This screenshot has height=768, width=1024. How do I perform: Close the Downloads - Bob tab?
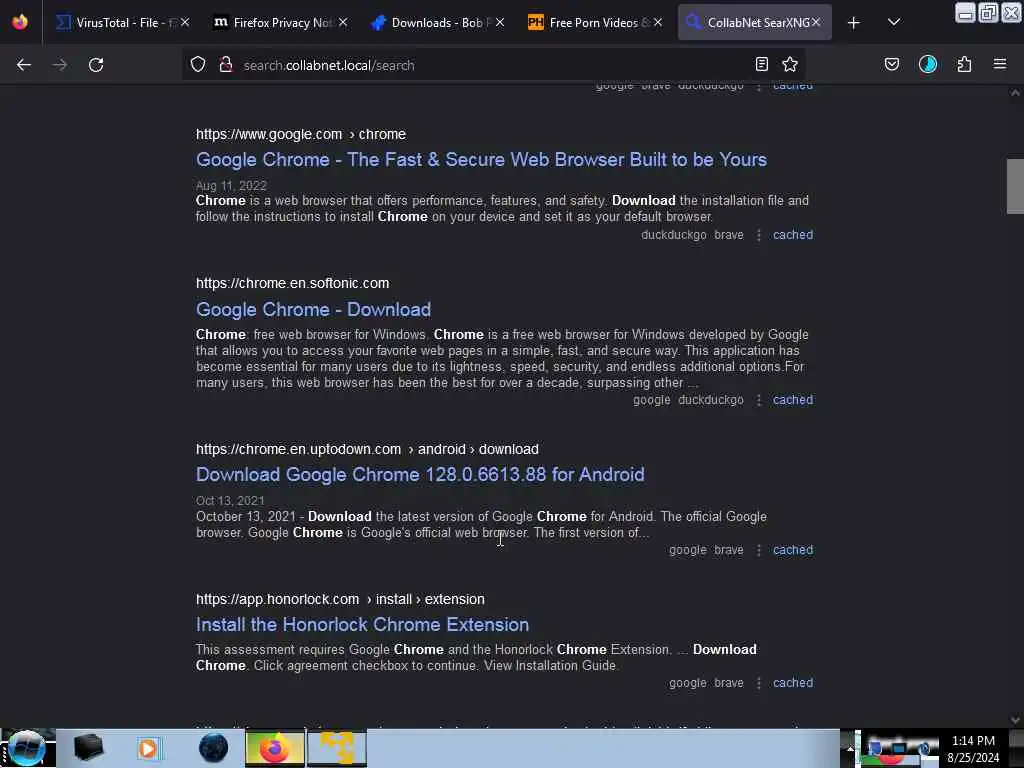pyautogui.click(x=500, y=22)
